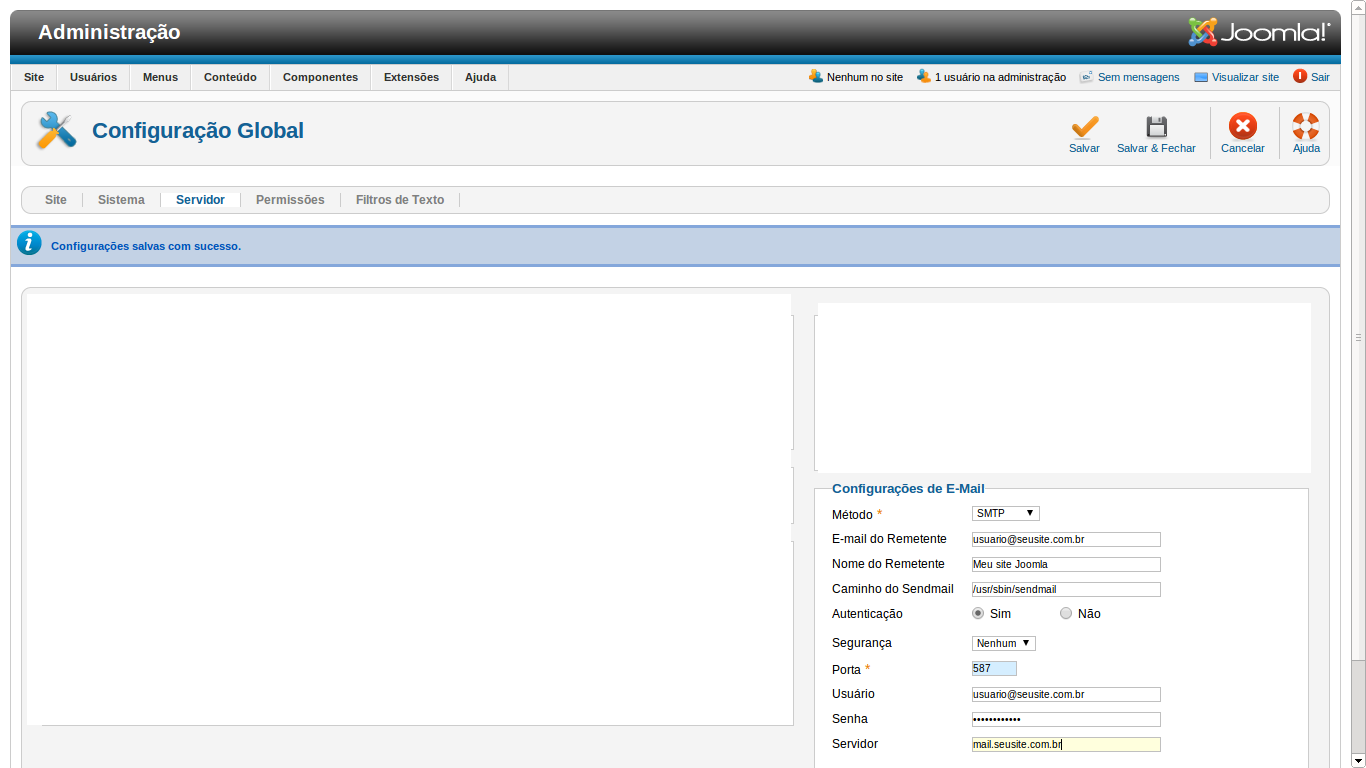Viewport: 1366px width, 768px height.
Task: Click the Configurações salvas com sucesso message
Action: click(x=146, y=246)
